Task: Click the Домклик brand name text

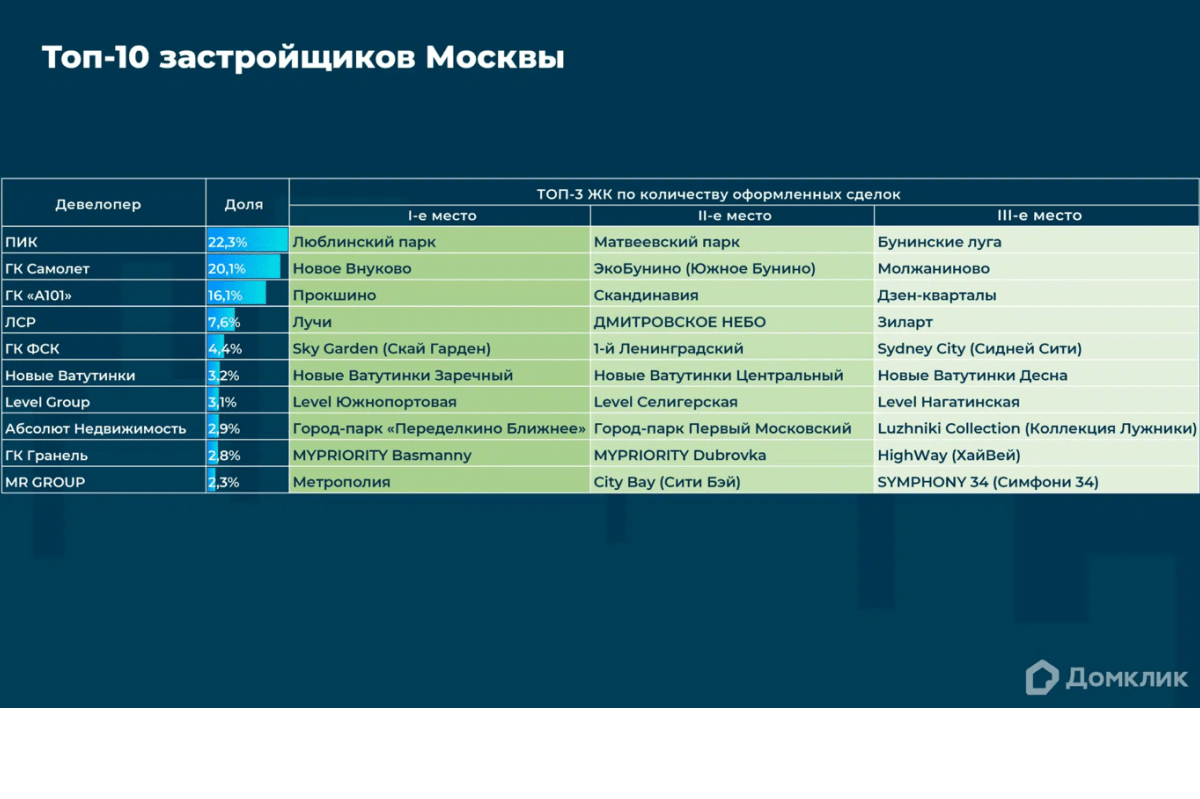Action: (1126, 677)
